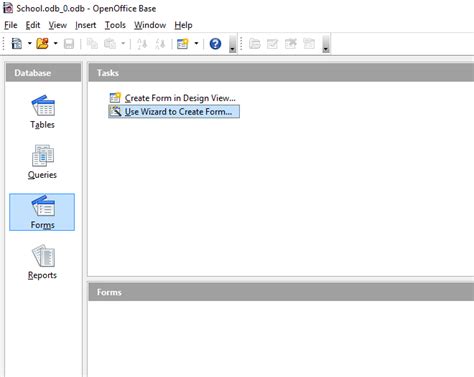Click the Edit object toolbar icon
The height and width of the screenshot is (377, 474).
tap(273, 44)
